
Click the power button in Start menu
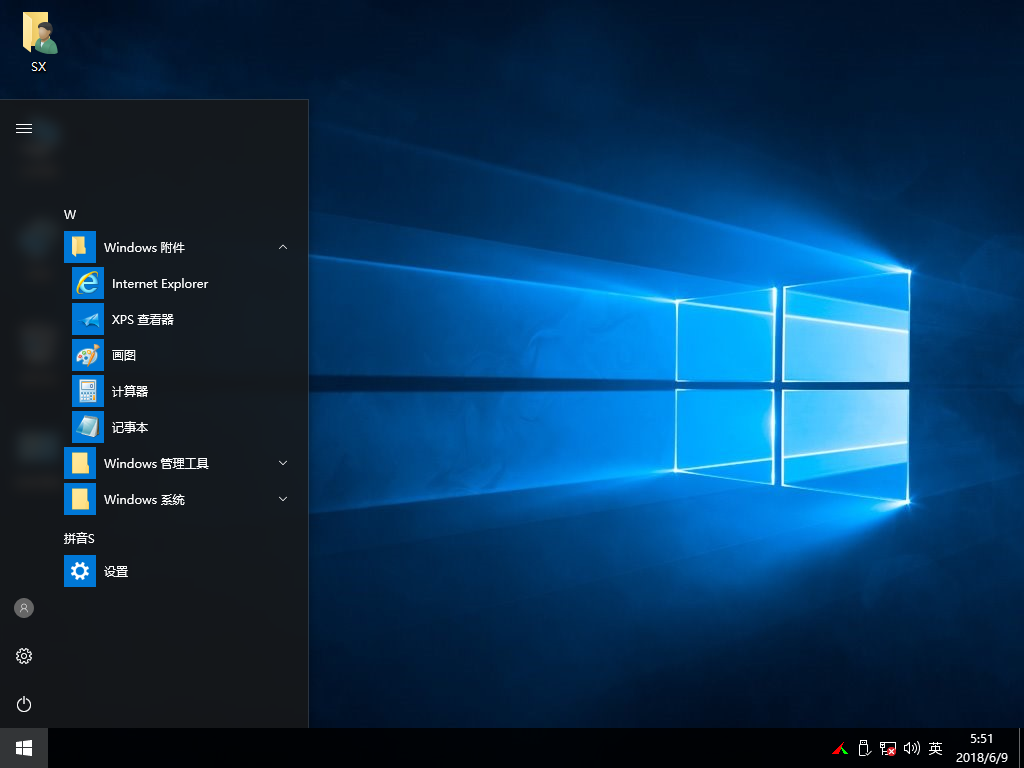24,704
